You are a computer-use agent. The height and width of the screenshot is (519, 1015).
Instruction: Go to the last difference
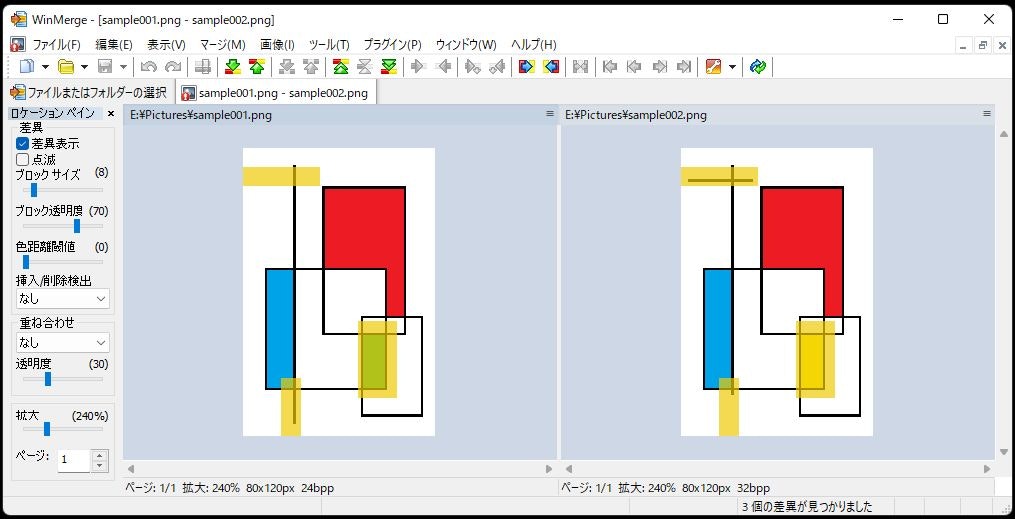click(388, 66)
